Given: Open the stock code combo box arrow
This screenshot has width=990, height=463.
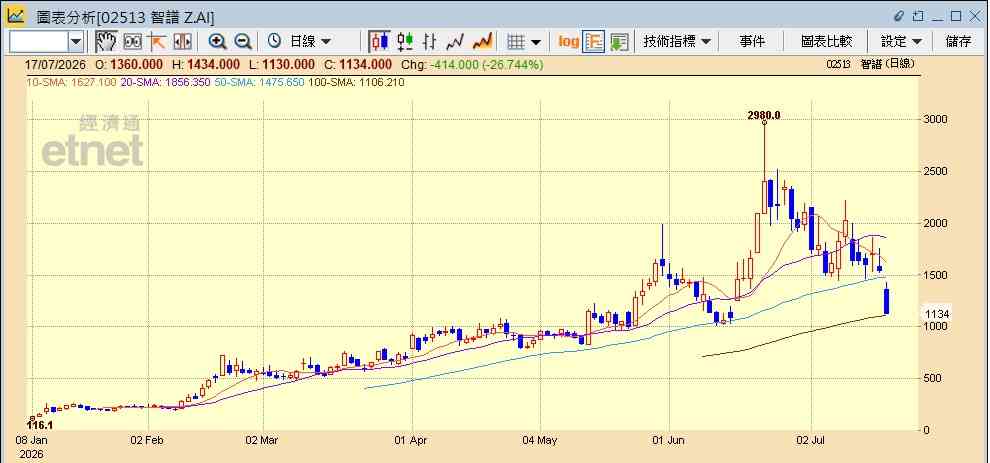Looking at the screenshot, I should (76, 42).
